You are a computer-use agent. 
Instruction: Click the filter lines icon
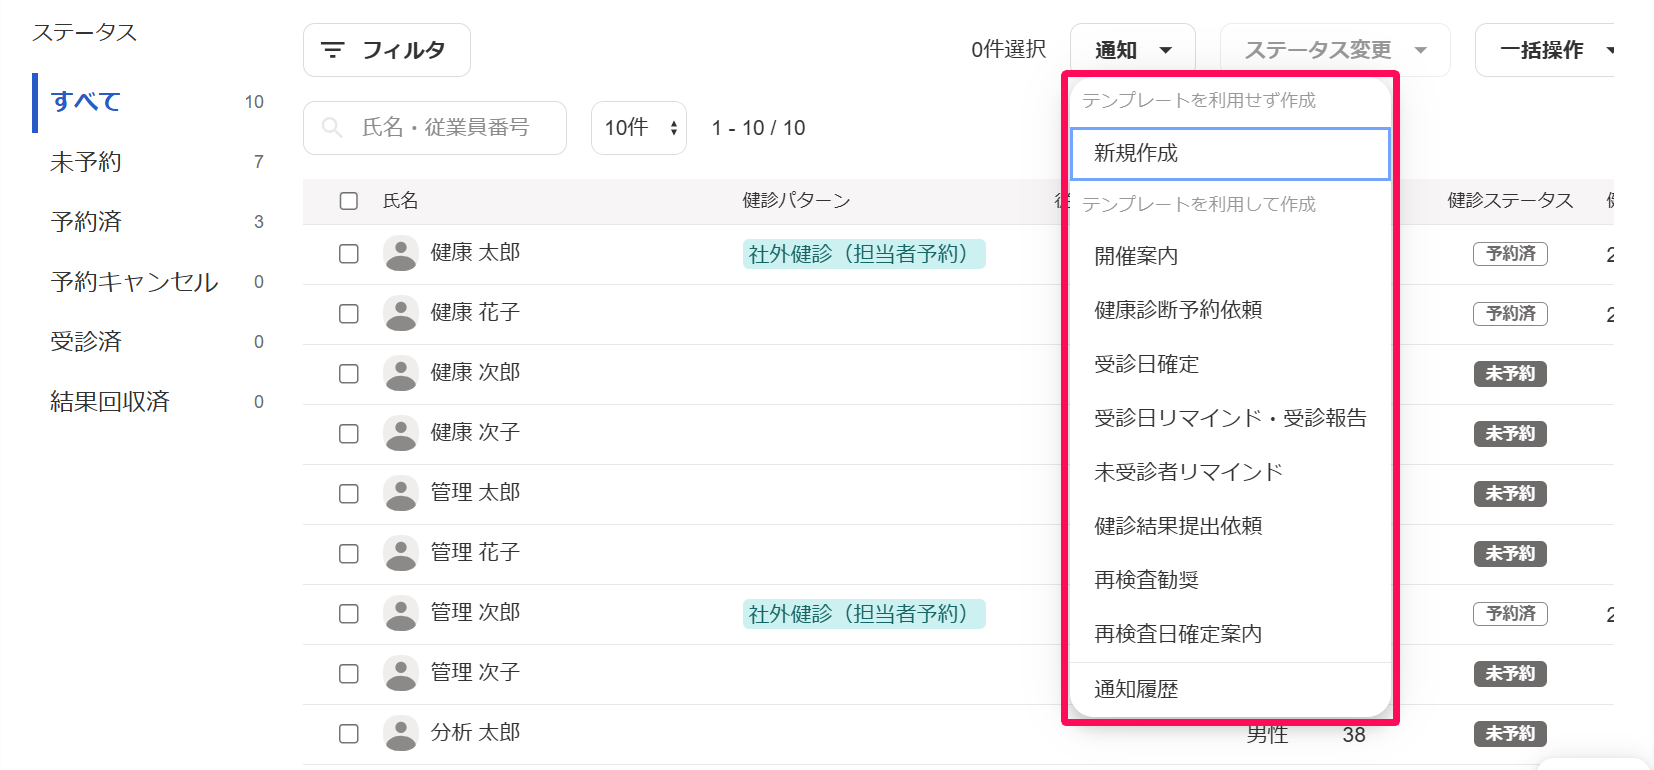[332, 50]
